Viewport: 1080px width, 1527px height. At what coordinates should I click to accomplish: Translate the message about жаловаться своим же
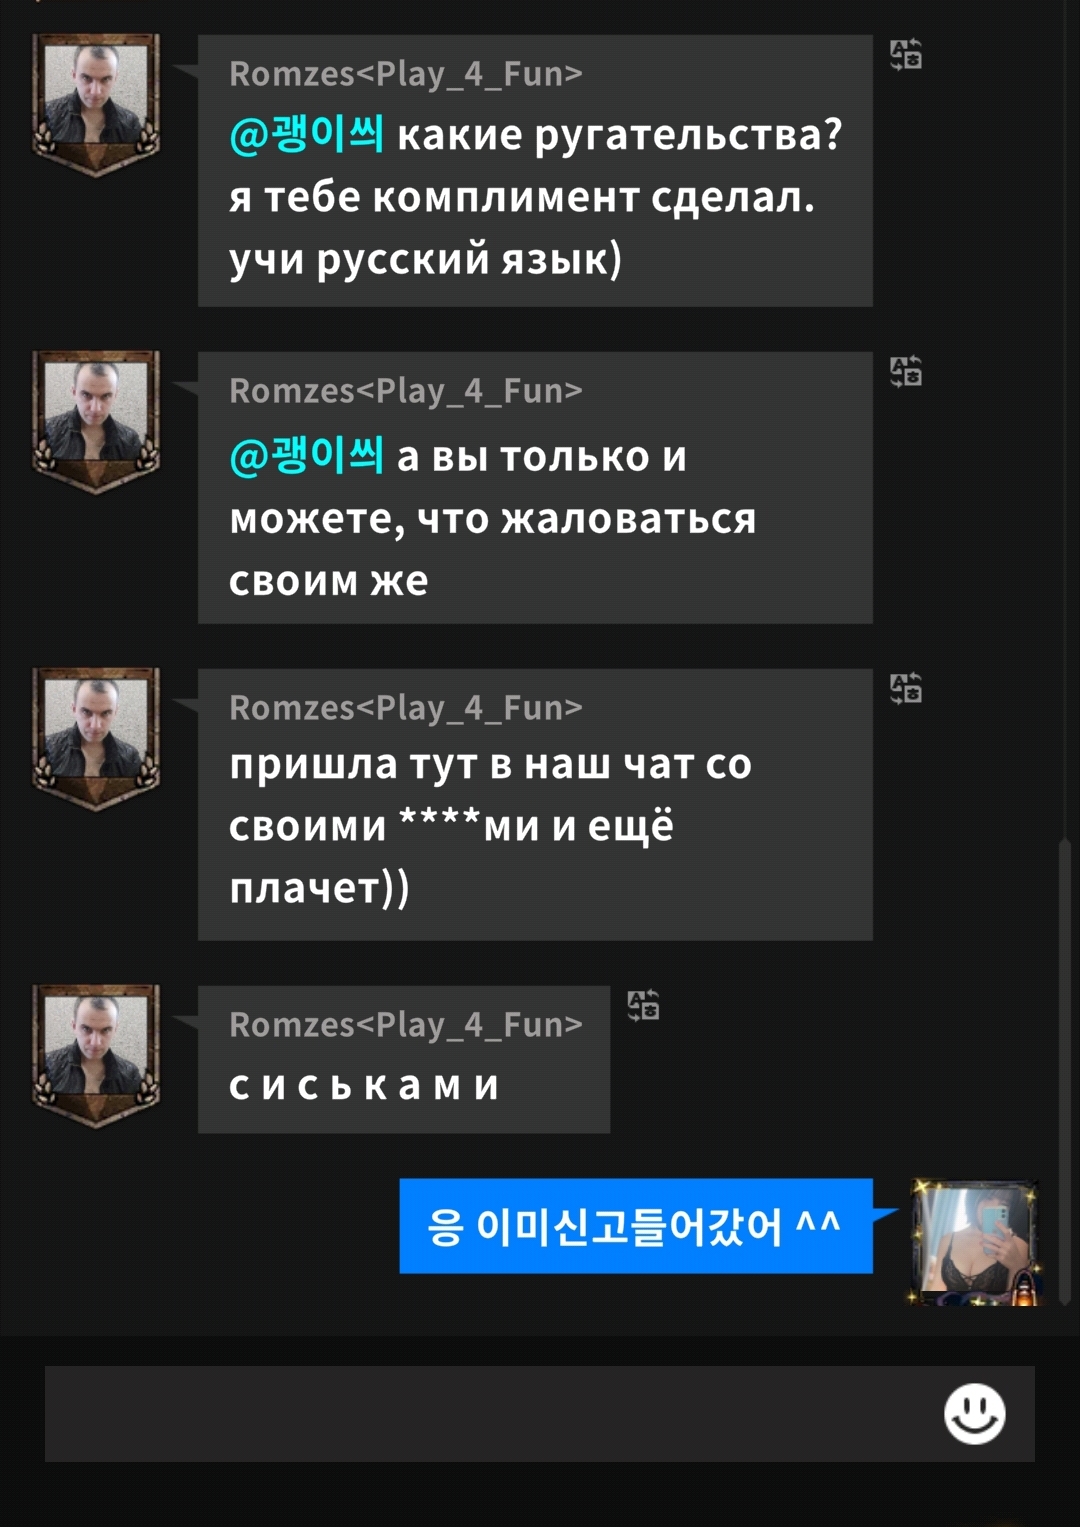tap(906, 371)
